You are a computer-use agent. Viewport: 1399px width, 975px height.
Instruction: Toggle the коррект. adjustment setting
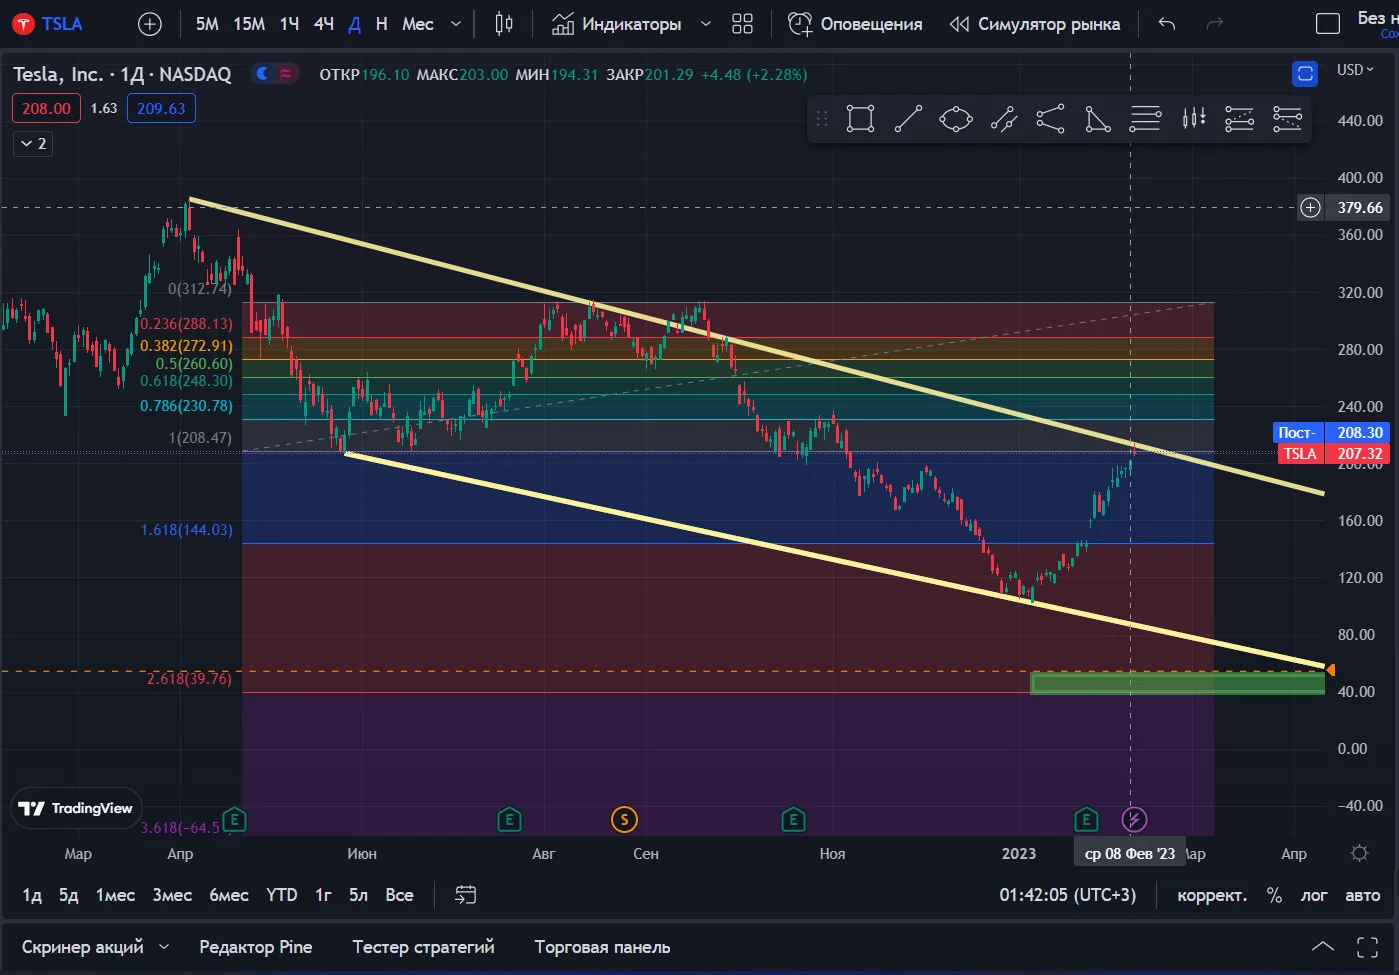pyautogui.click(x=1212, y=895)
